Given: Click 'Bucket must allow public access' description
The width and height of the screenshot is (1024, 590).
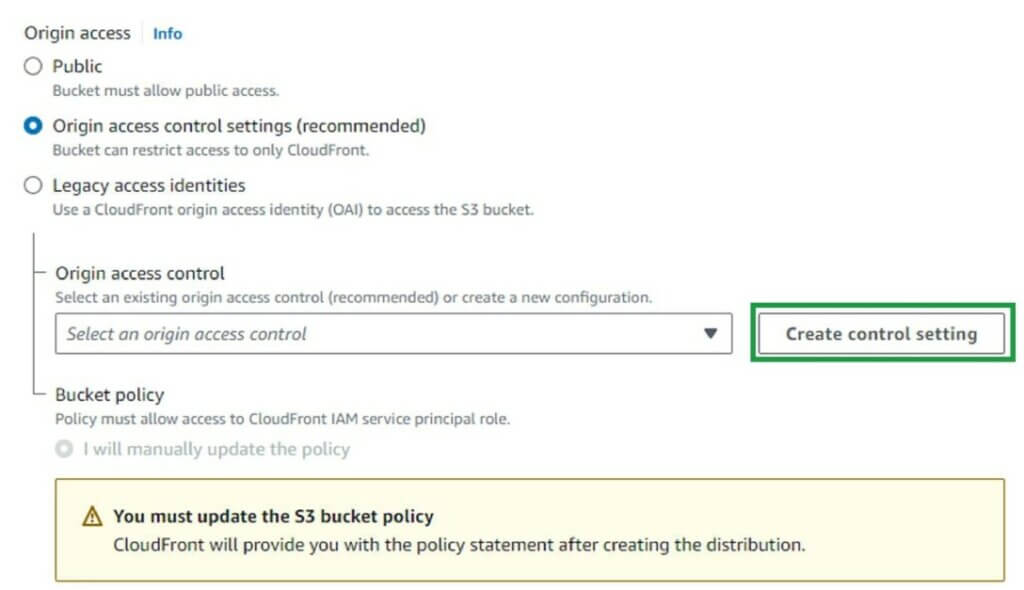Looking at the screenshot, I should click(x=165, y=90).
